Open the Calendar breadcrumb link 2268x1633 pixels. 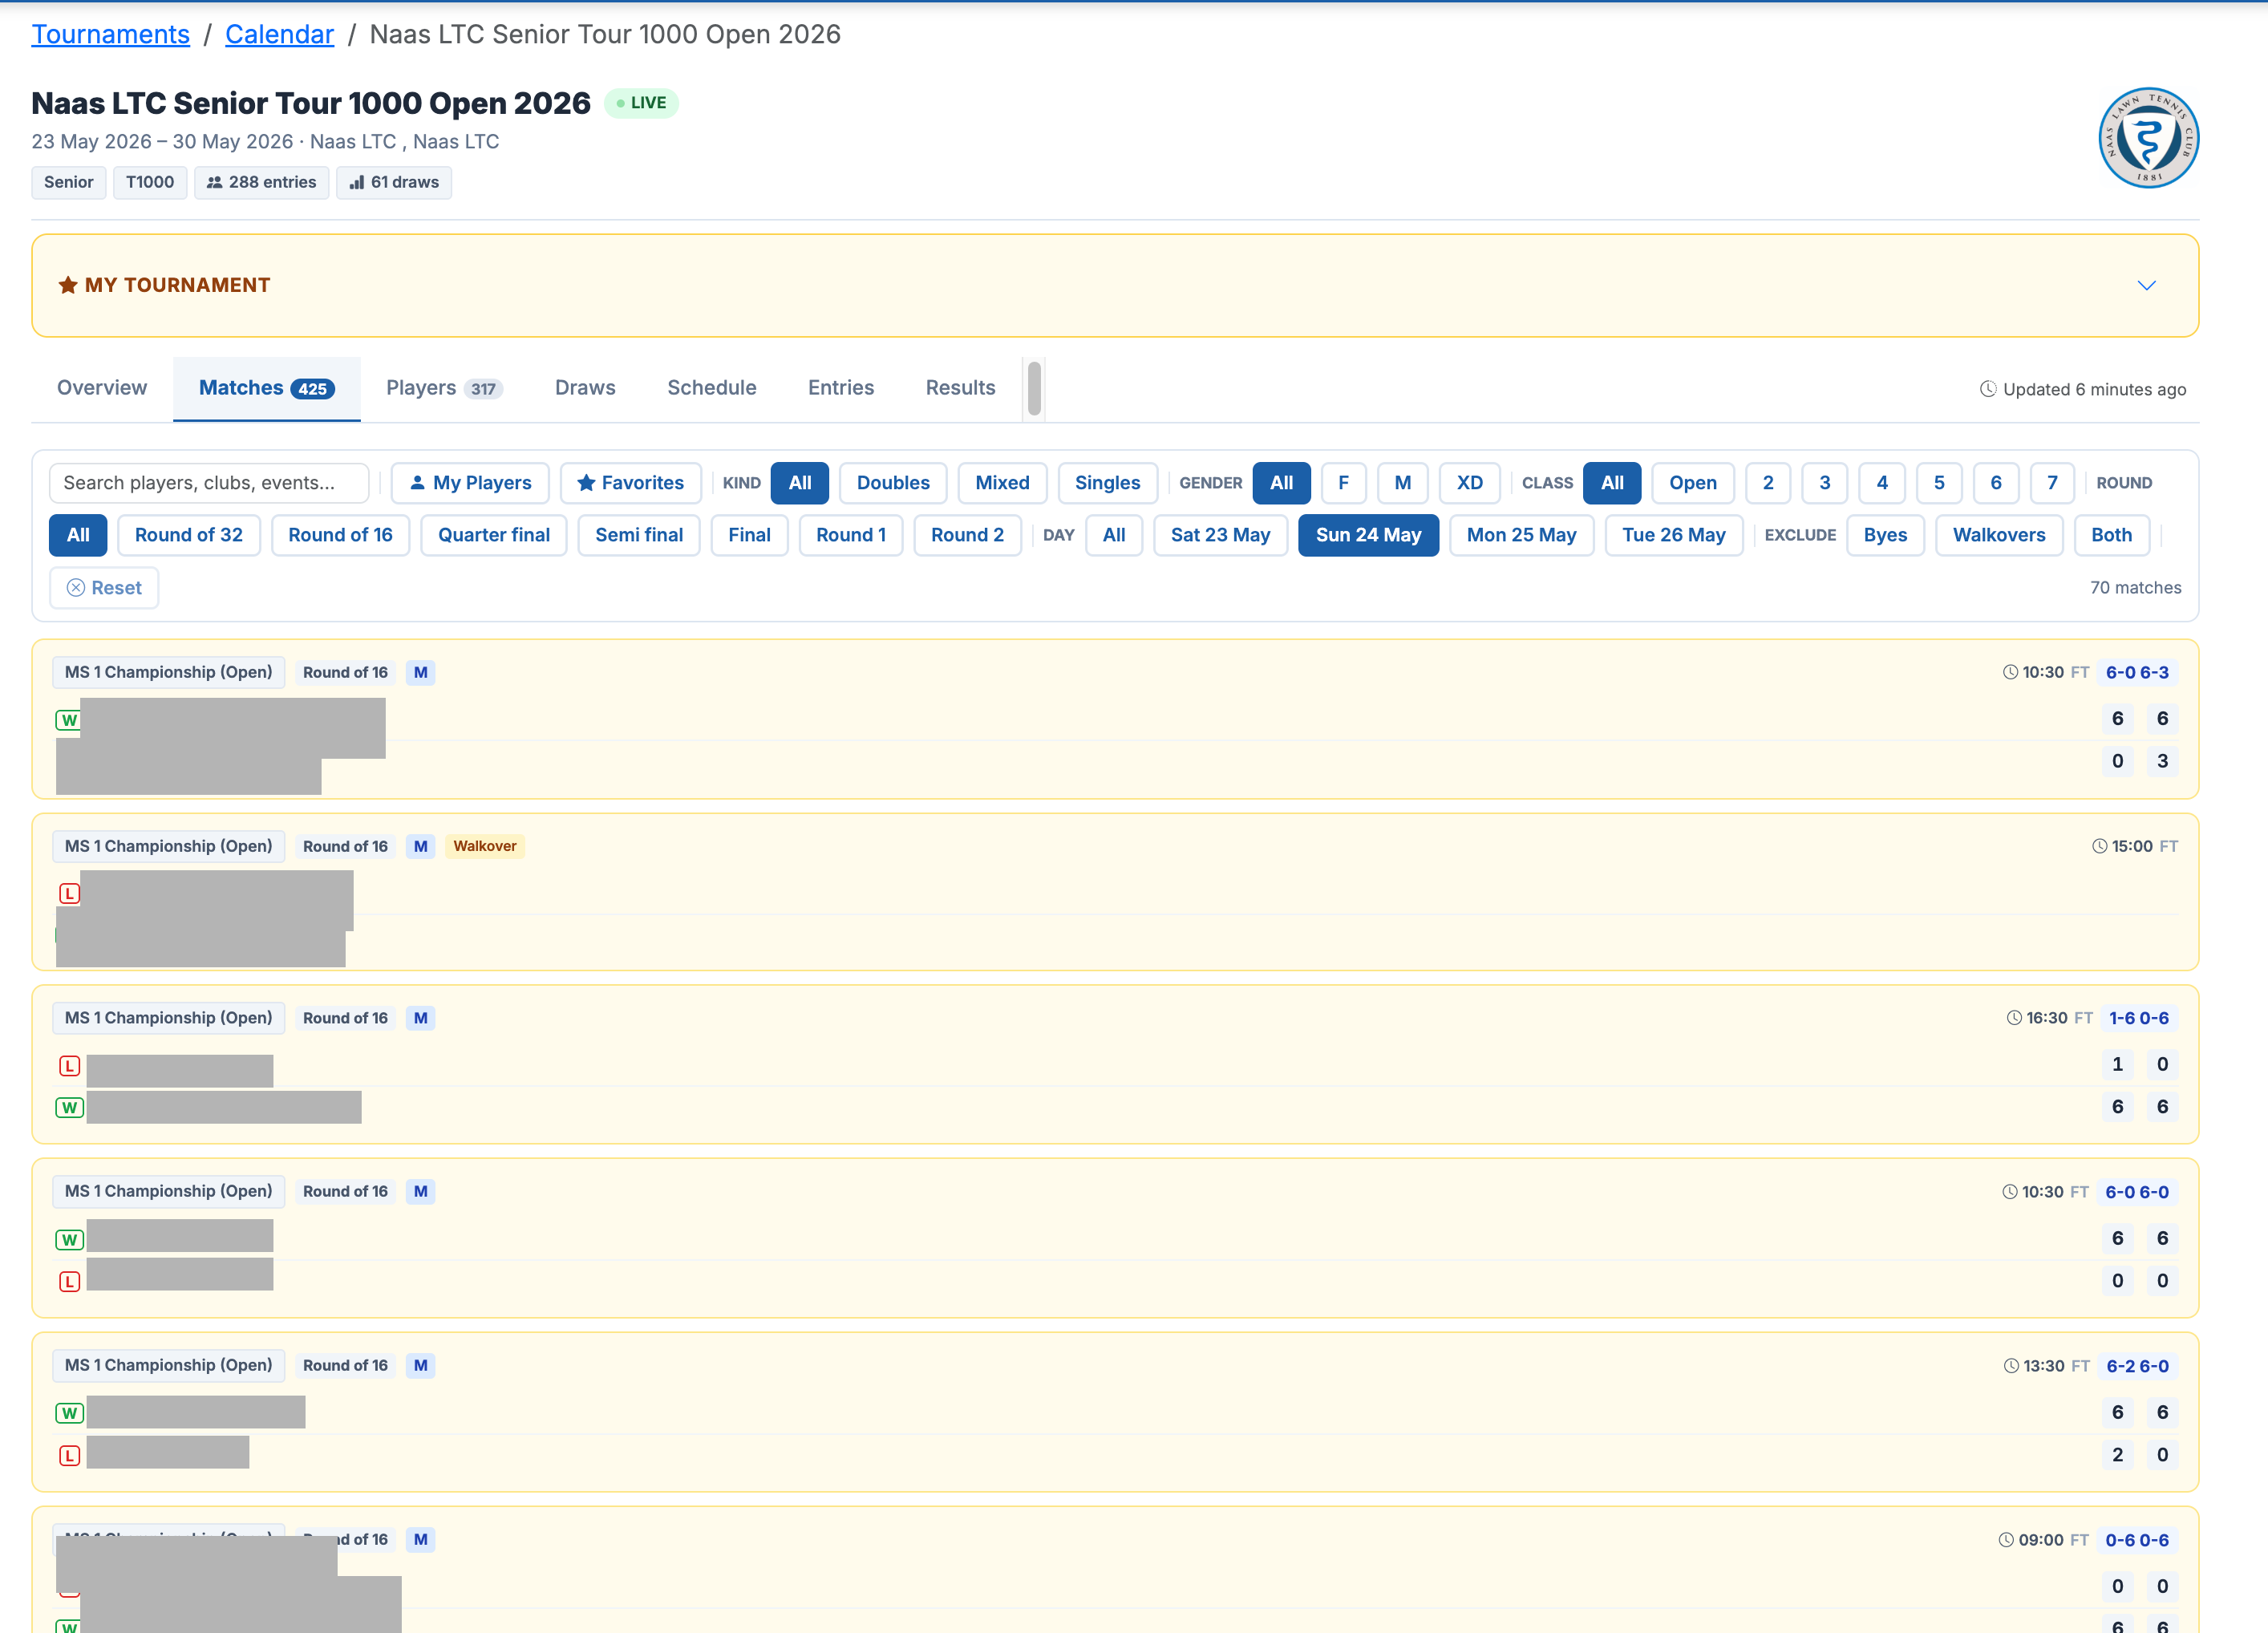279,34
